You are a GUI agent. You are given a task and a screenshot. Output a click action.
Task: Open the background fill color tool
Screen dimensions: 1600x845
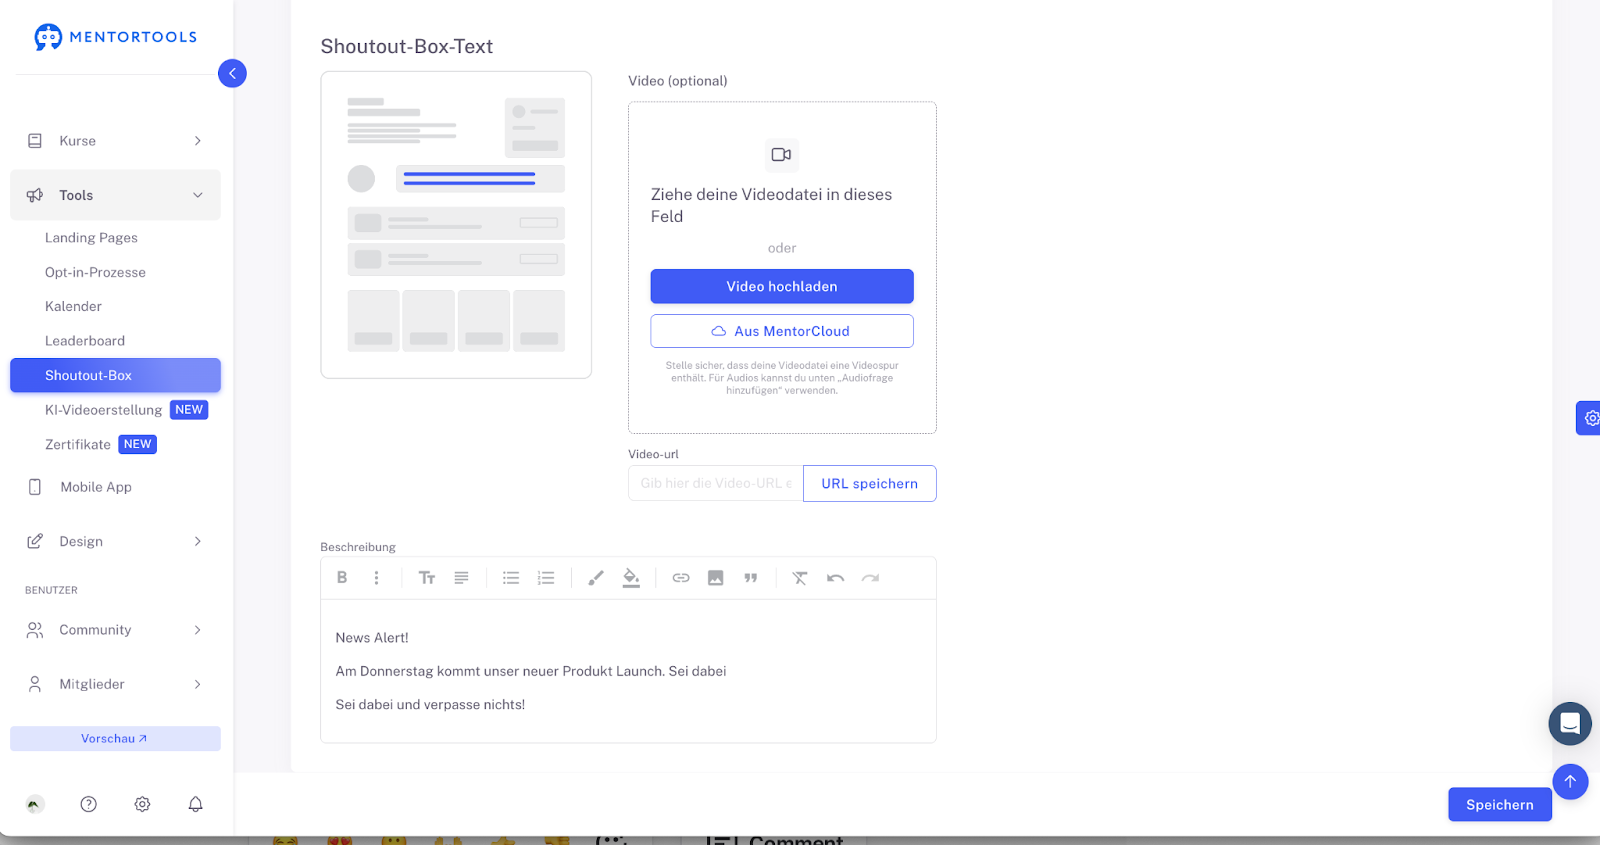pyautogui.click(x=631, y=578)
